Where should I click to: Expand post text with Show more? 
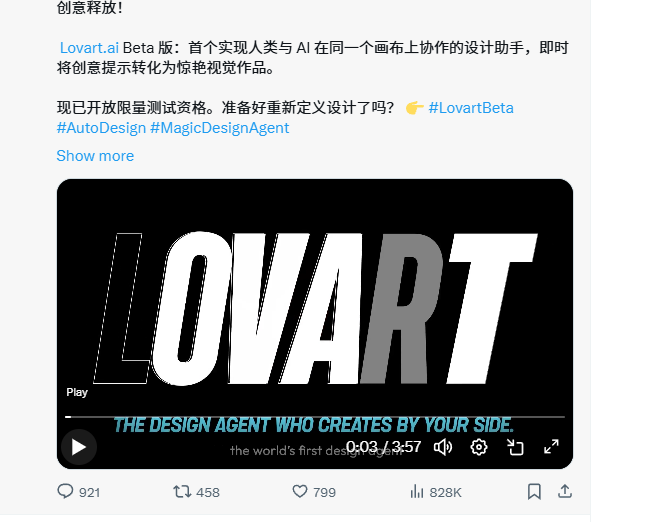click(x=95, y=156)
